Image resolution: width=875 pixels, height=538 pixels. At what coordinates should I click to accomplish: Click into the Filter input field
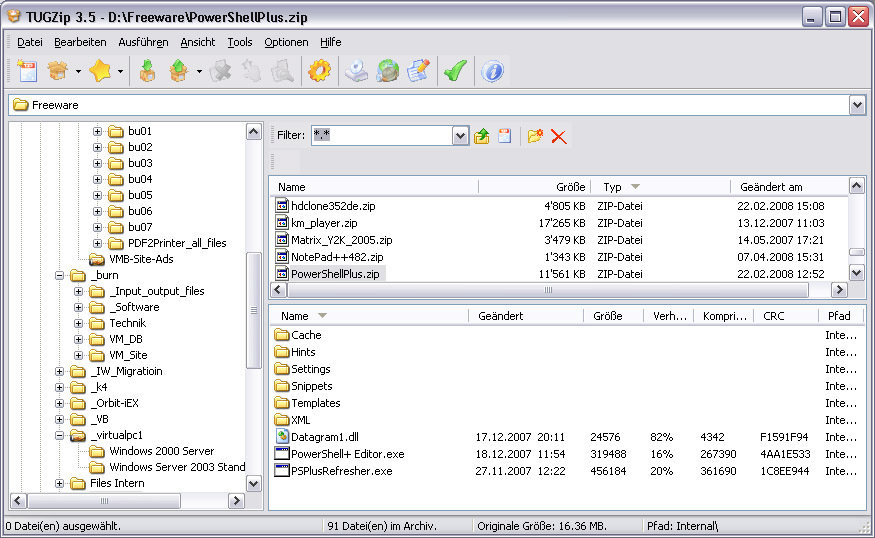point(382,135)
